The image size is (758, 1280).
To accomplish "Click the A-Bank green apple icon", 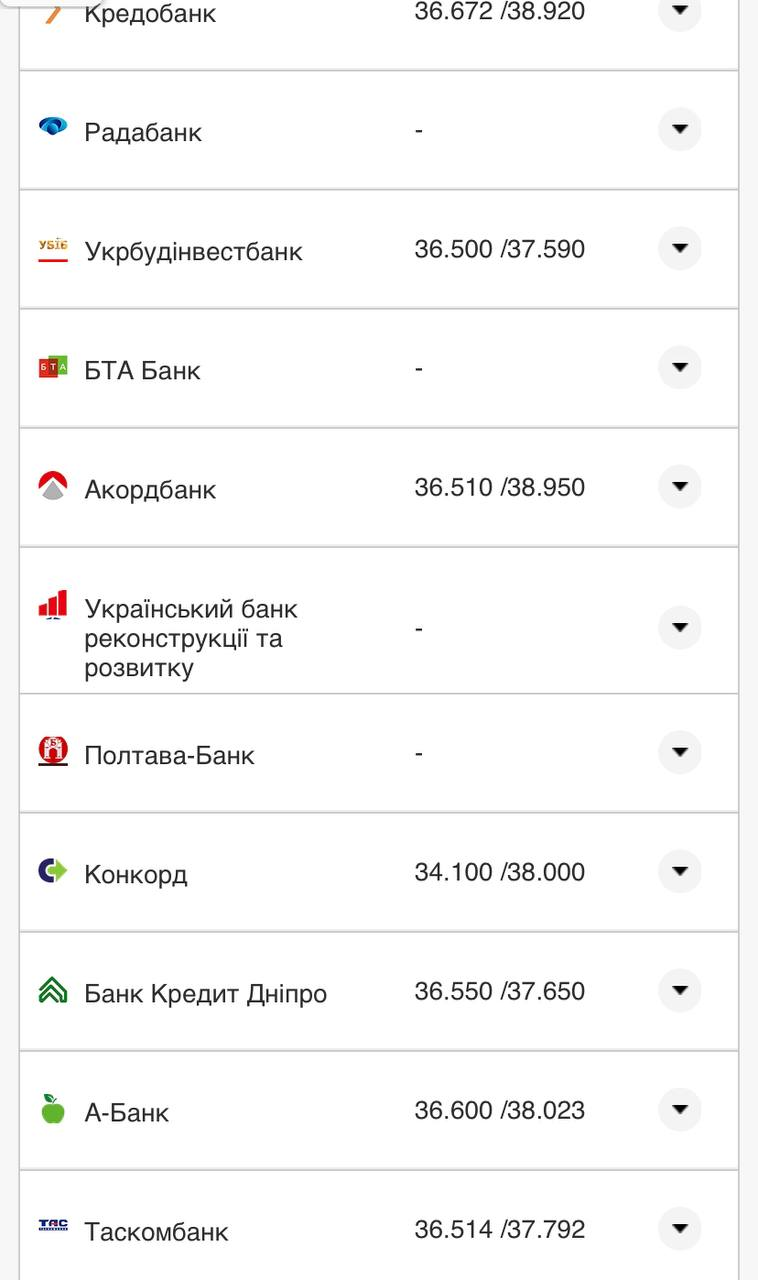I will 53,1109.
